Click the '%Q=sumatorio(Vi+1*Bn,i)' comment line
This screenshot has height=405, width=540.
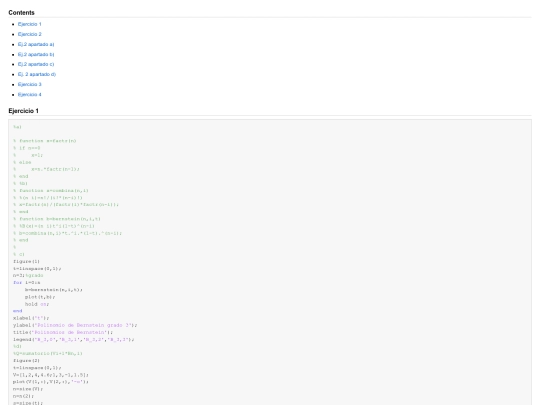48,353
